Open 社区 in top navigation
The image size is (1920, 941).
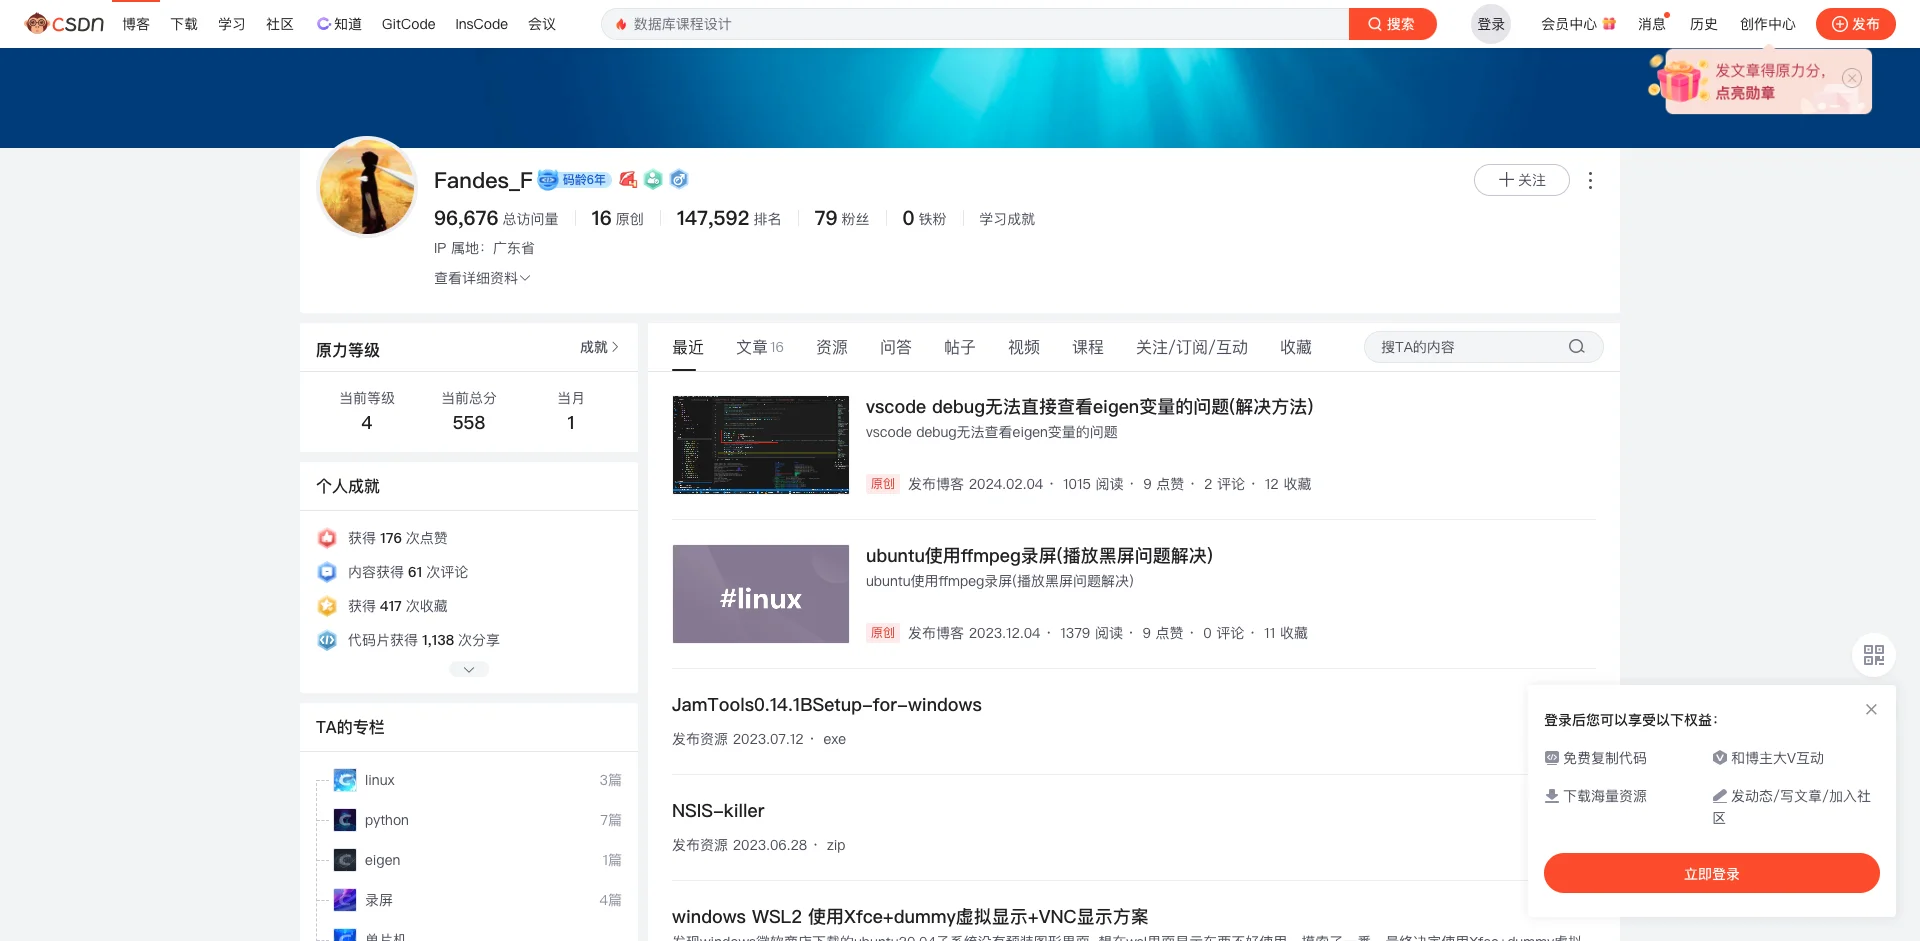pos(280,24)
